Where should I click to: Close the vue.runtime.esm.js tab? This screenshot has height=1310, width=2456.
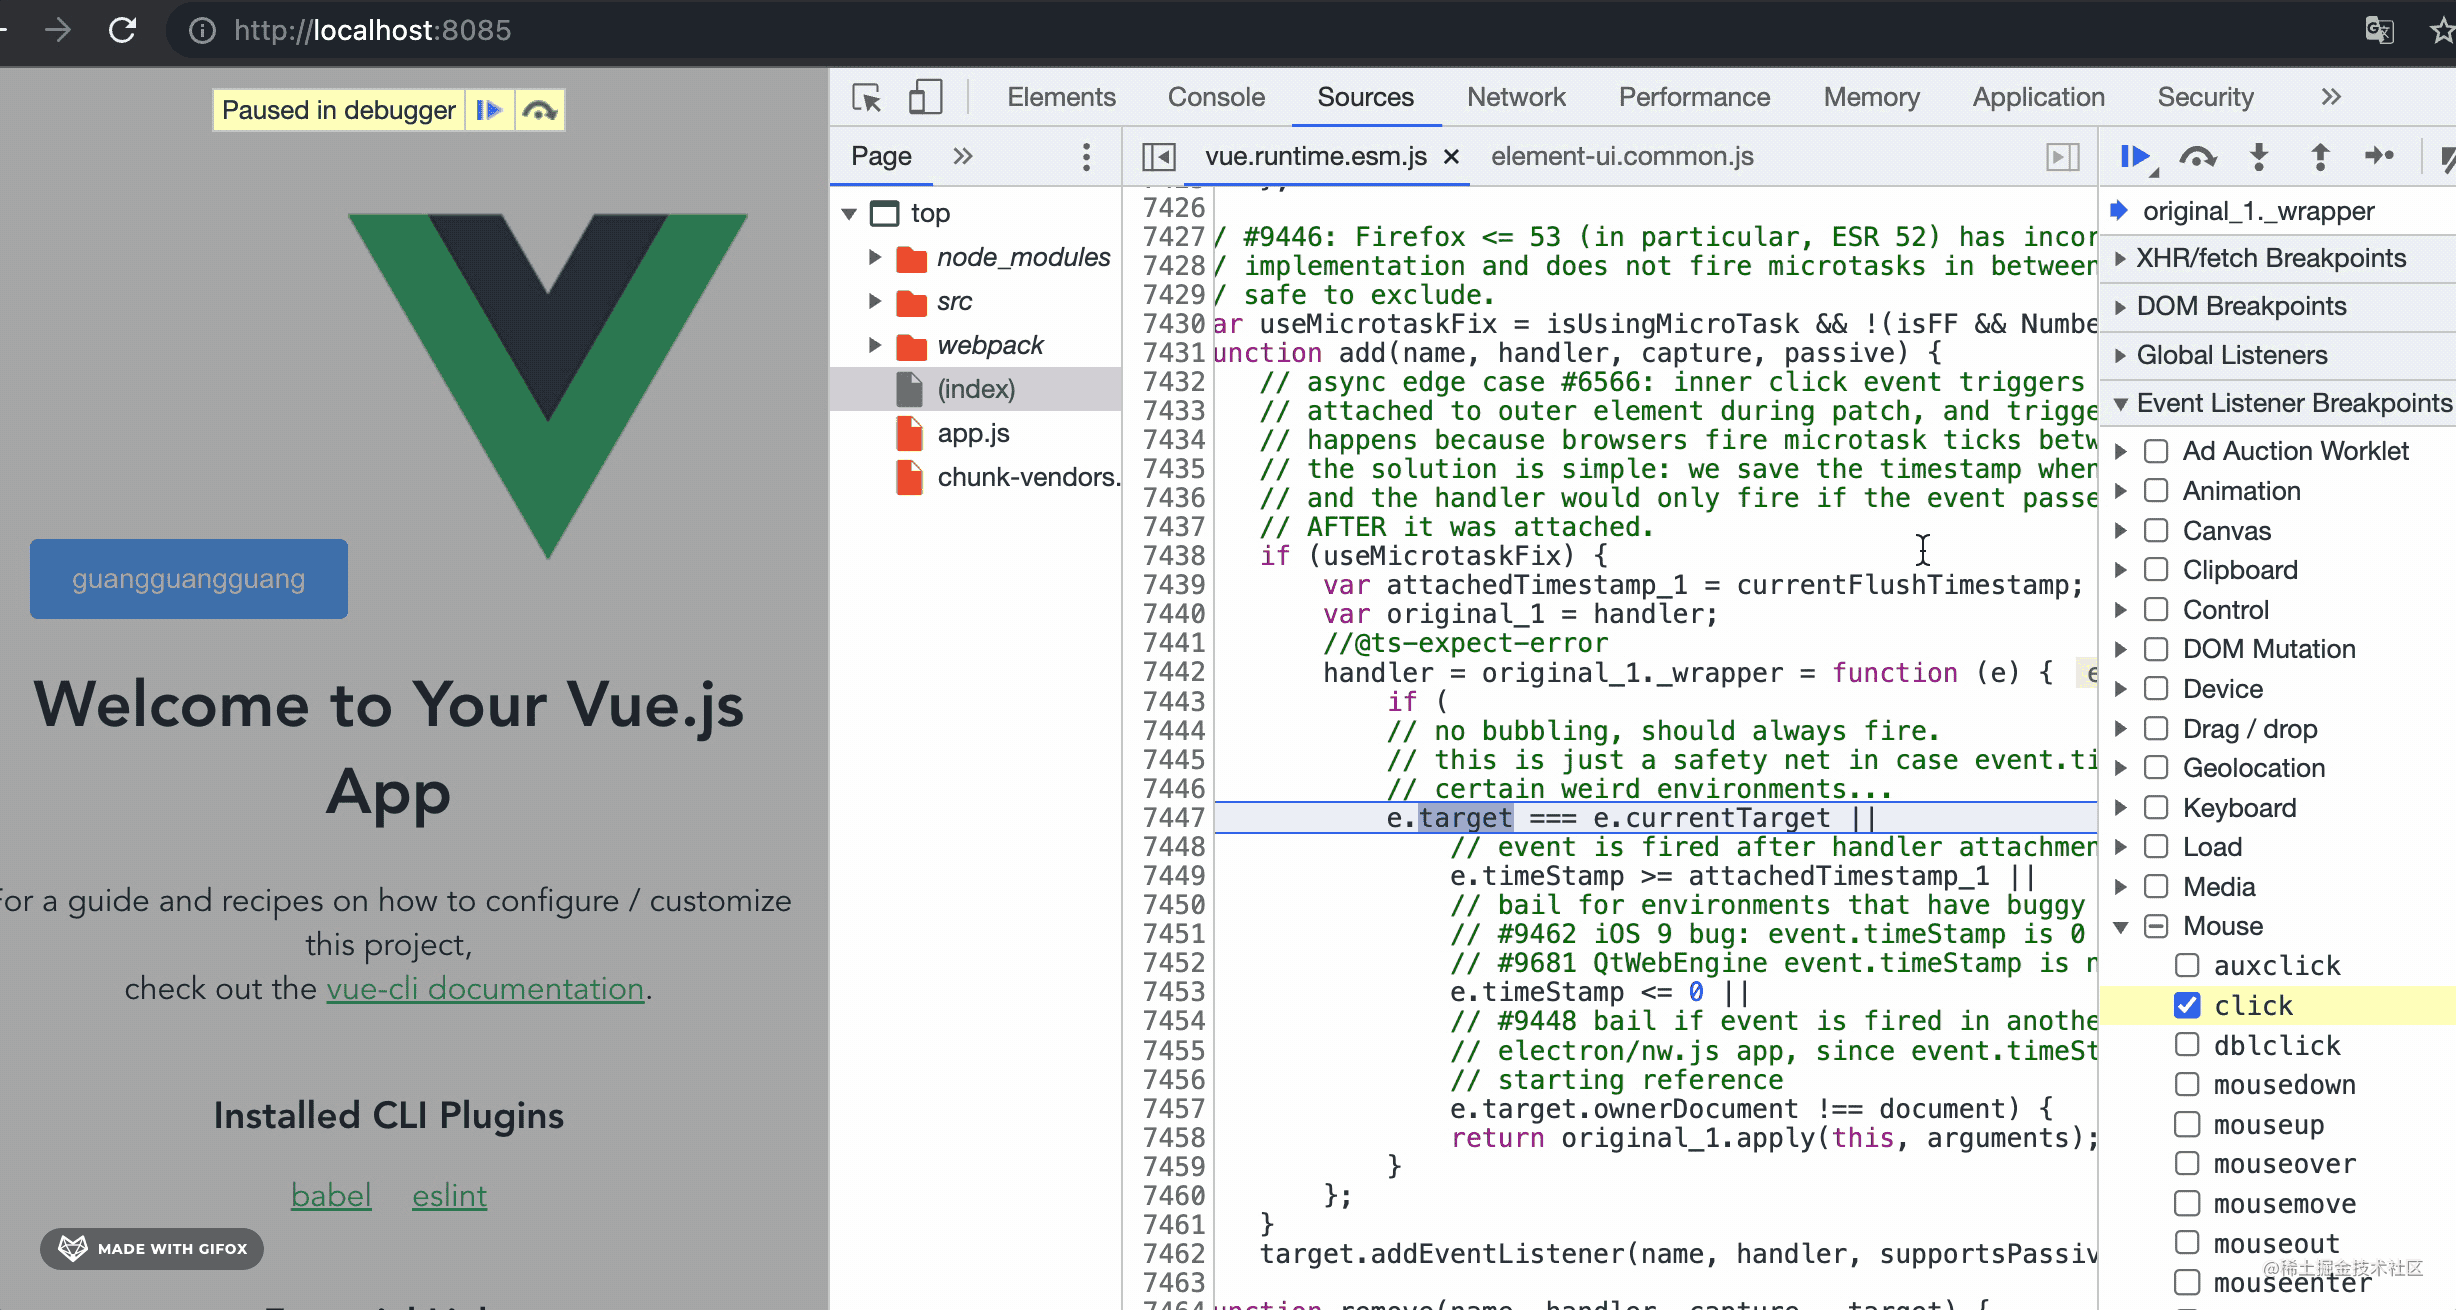click(1452, 157)
